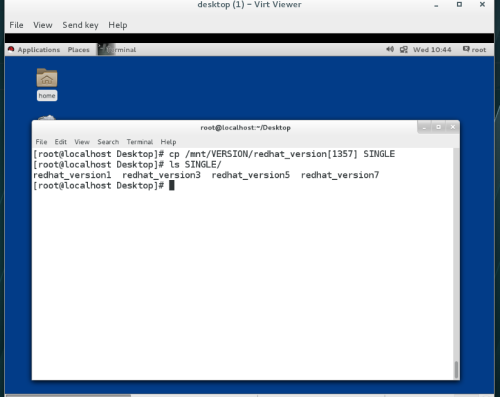Click the desktop (1) – Virt Viewer title
This screenshot has width=500, height=397.
click(249, 5)
